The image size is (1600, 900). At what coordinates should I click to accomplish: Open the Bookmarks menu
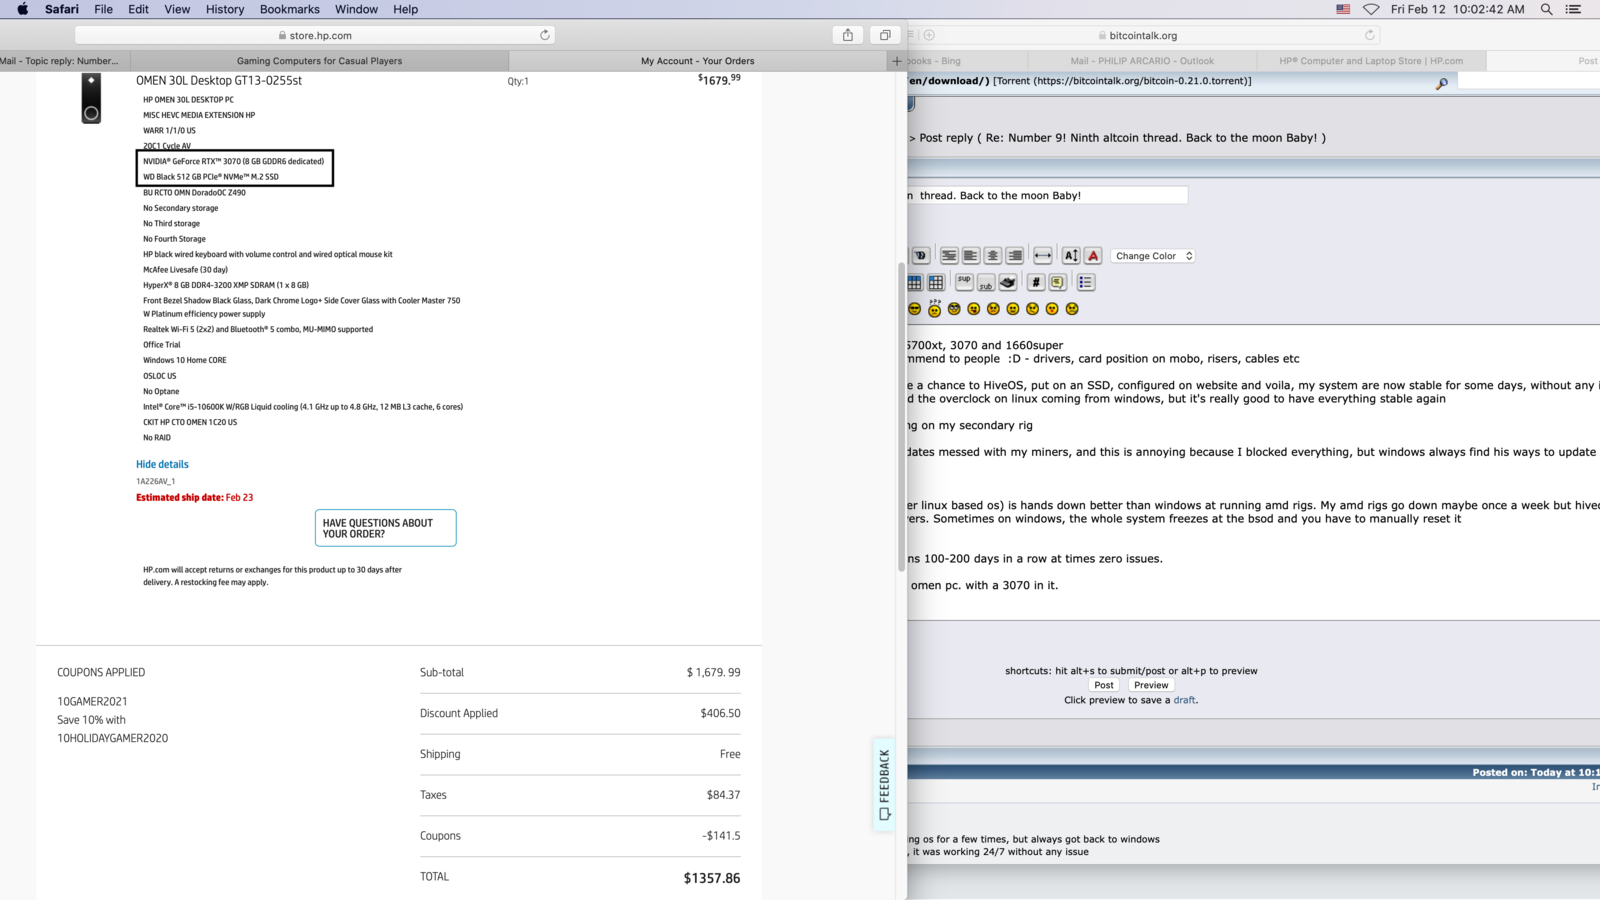coord(290,9)
